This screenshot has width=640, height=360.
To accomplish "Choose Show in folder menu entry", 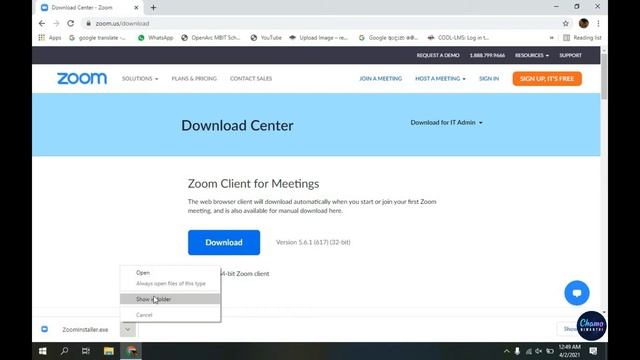I will point(170,299).
